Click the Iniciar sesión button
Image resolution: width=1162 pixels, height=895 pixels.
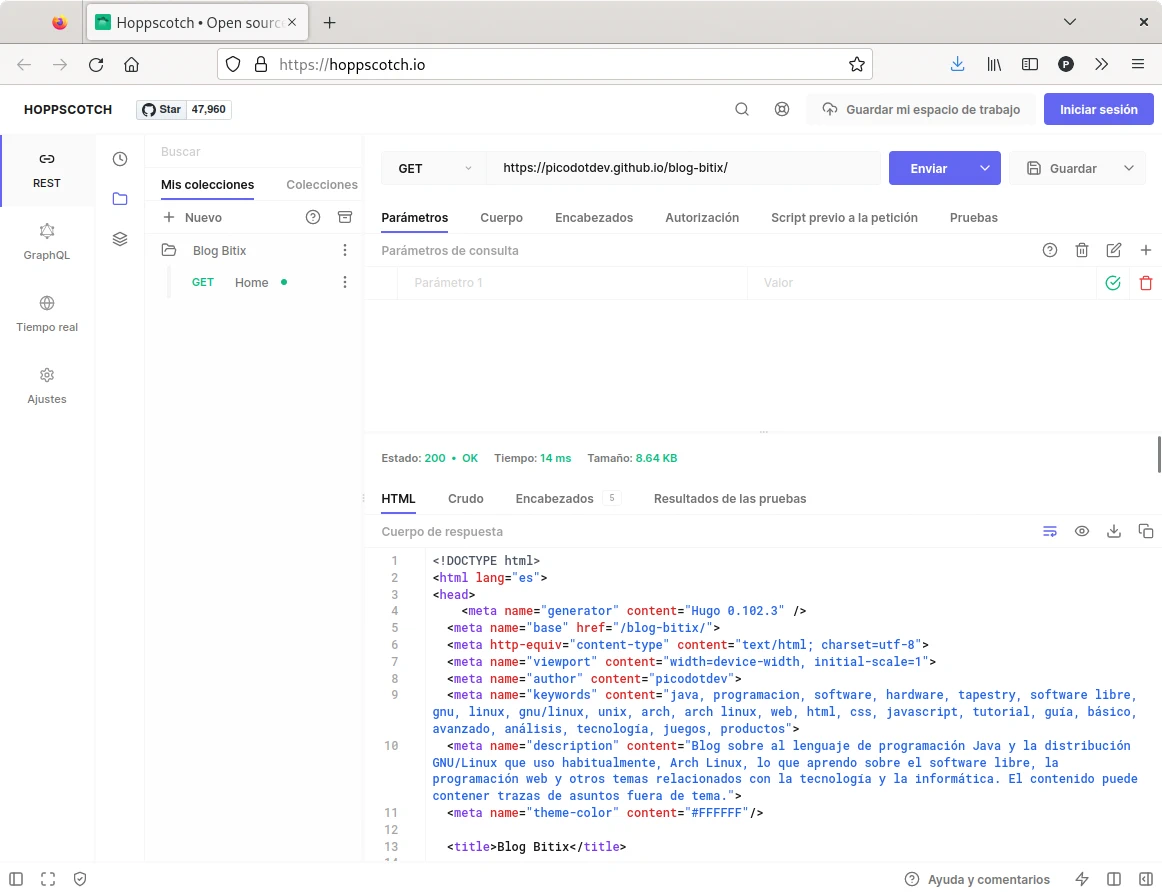coord(1098,110)
